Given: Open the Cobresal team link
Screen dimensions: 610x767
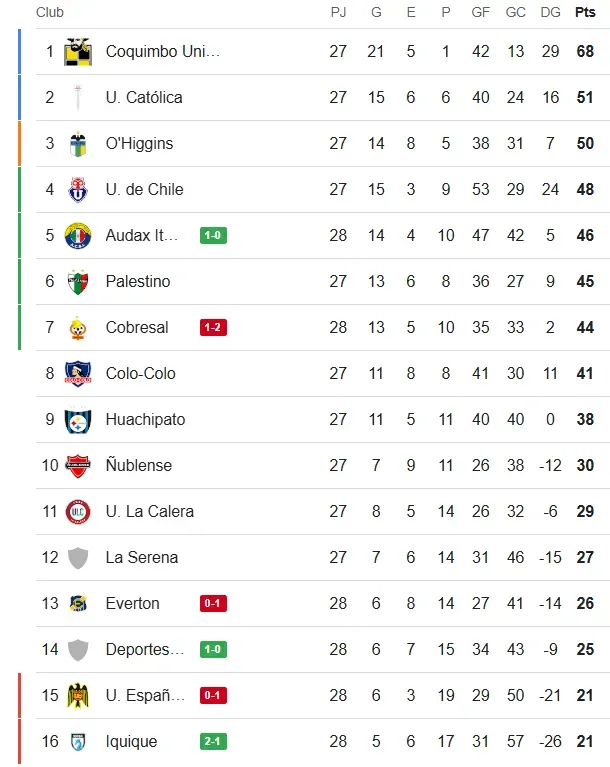Looking at the screenshot, I should [x=137, y=328].
